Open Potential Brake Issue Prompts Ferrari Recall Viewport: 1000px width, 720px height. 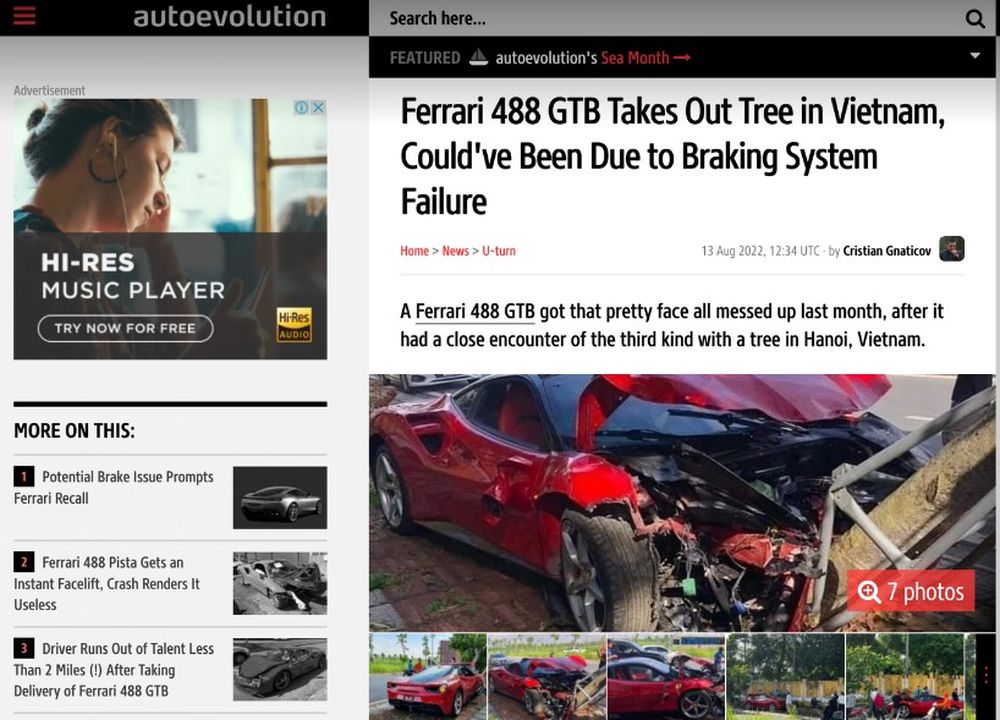click(x=114, y=487)
